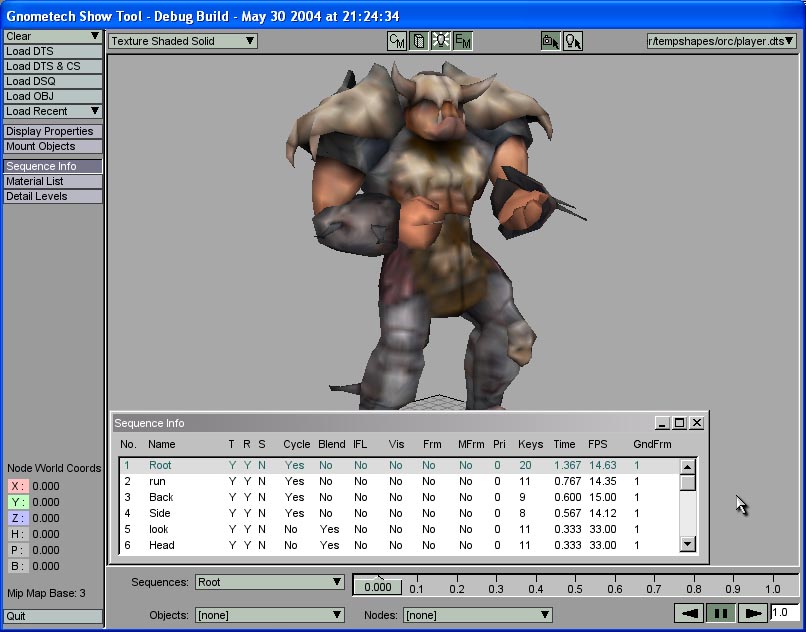Toggle the Sequence Info sidebar entry
806x632 pixels.
point(53,166)
